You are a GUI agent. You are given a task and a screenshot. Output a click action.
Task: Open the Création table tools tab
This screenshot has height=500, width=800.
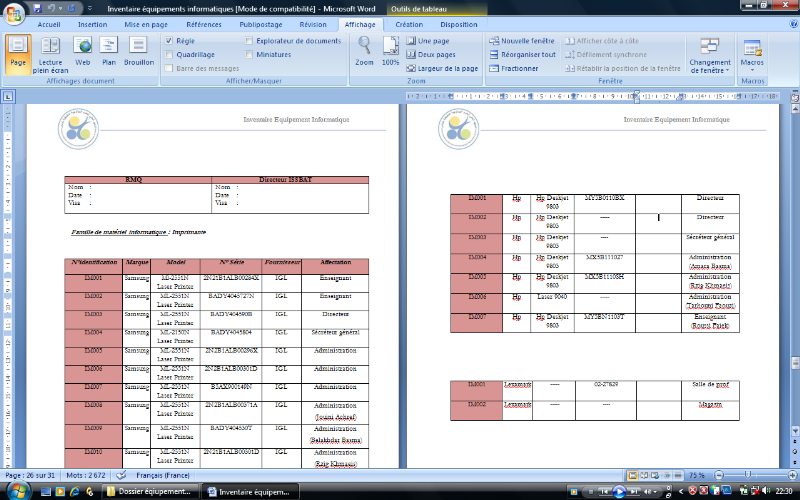pos(409,24)
